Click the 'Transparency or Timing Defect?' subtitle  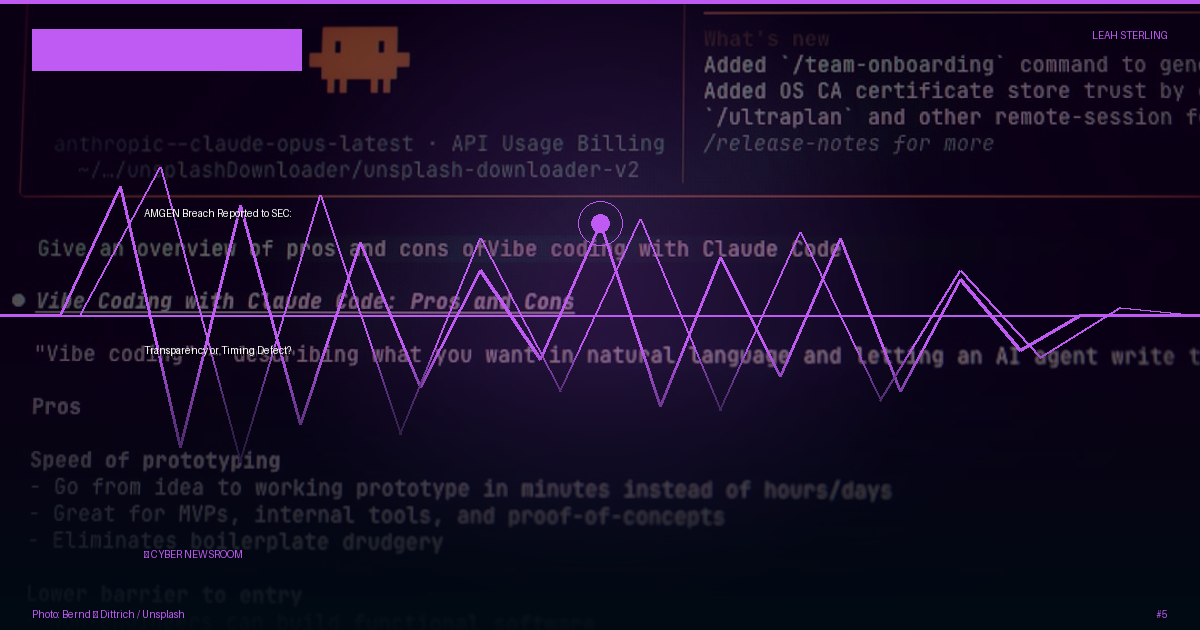[218, 350]
